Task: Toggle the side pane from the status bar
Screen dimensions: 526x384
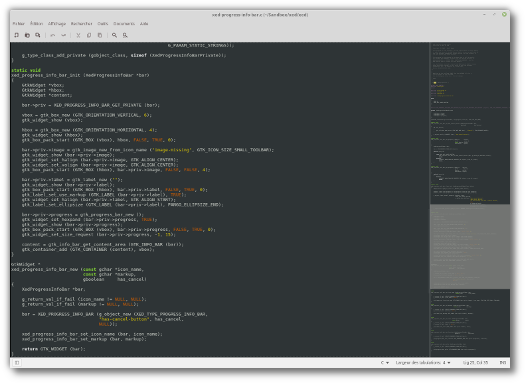Action: click(x=17, y=363)
